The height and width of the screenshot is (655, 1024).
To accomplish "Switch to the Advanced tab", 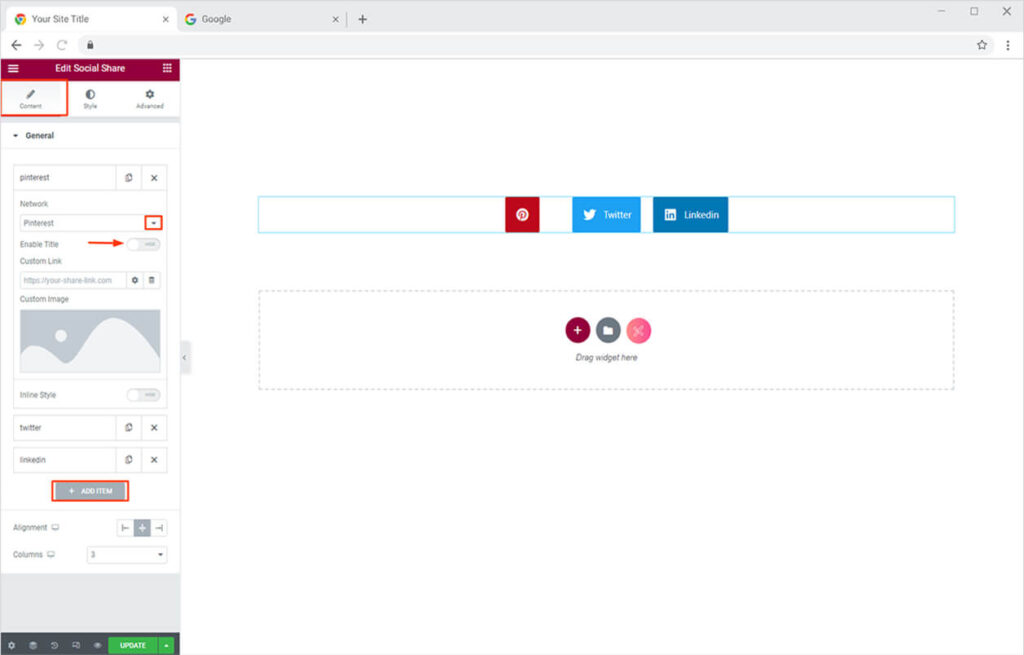I will (150, 98).
